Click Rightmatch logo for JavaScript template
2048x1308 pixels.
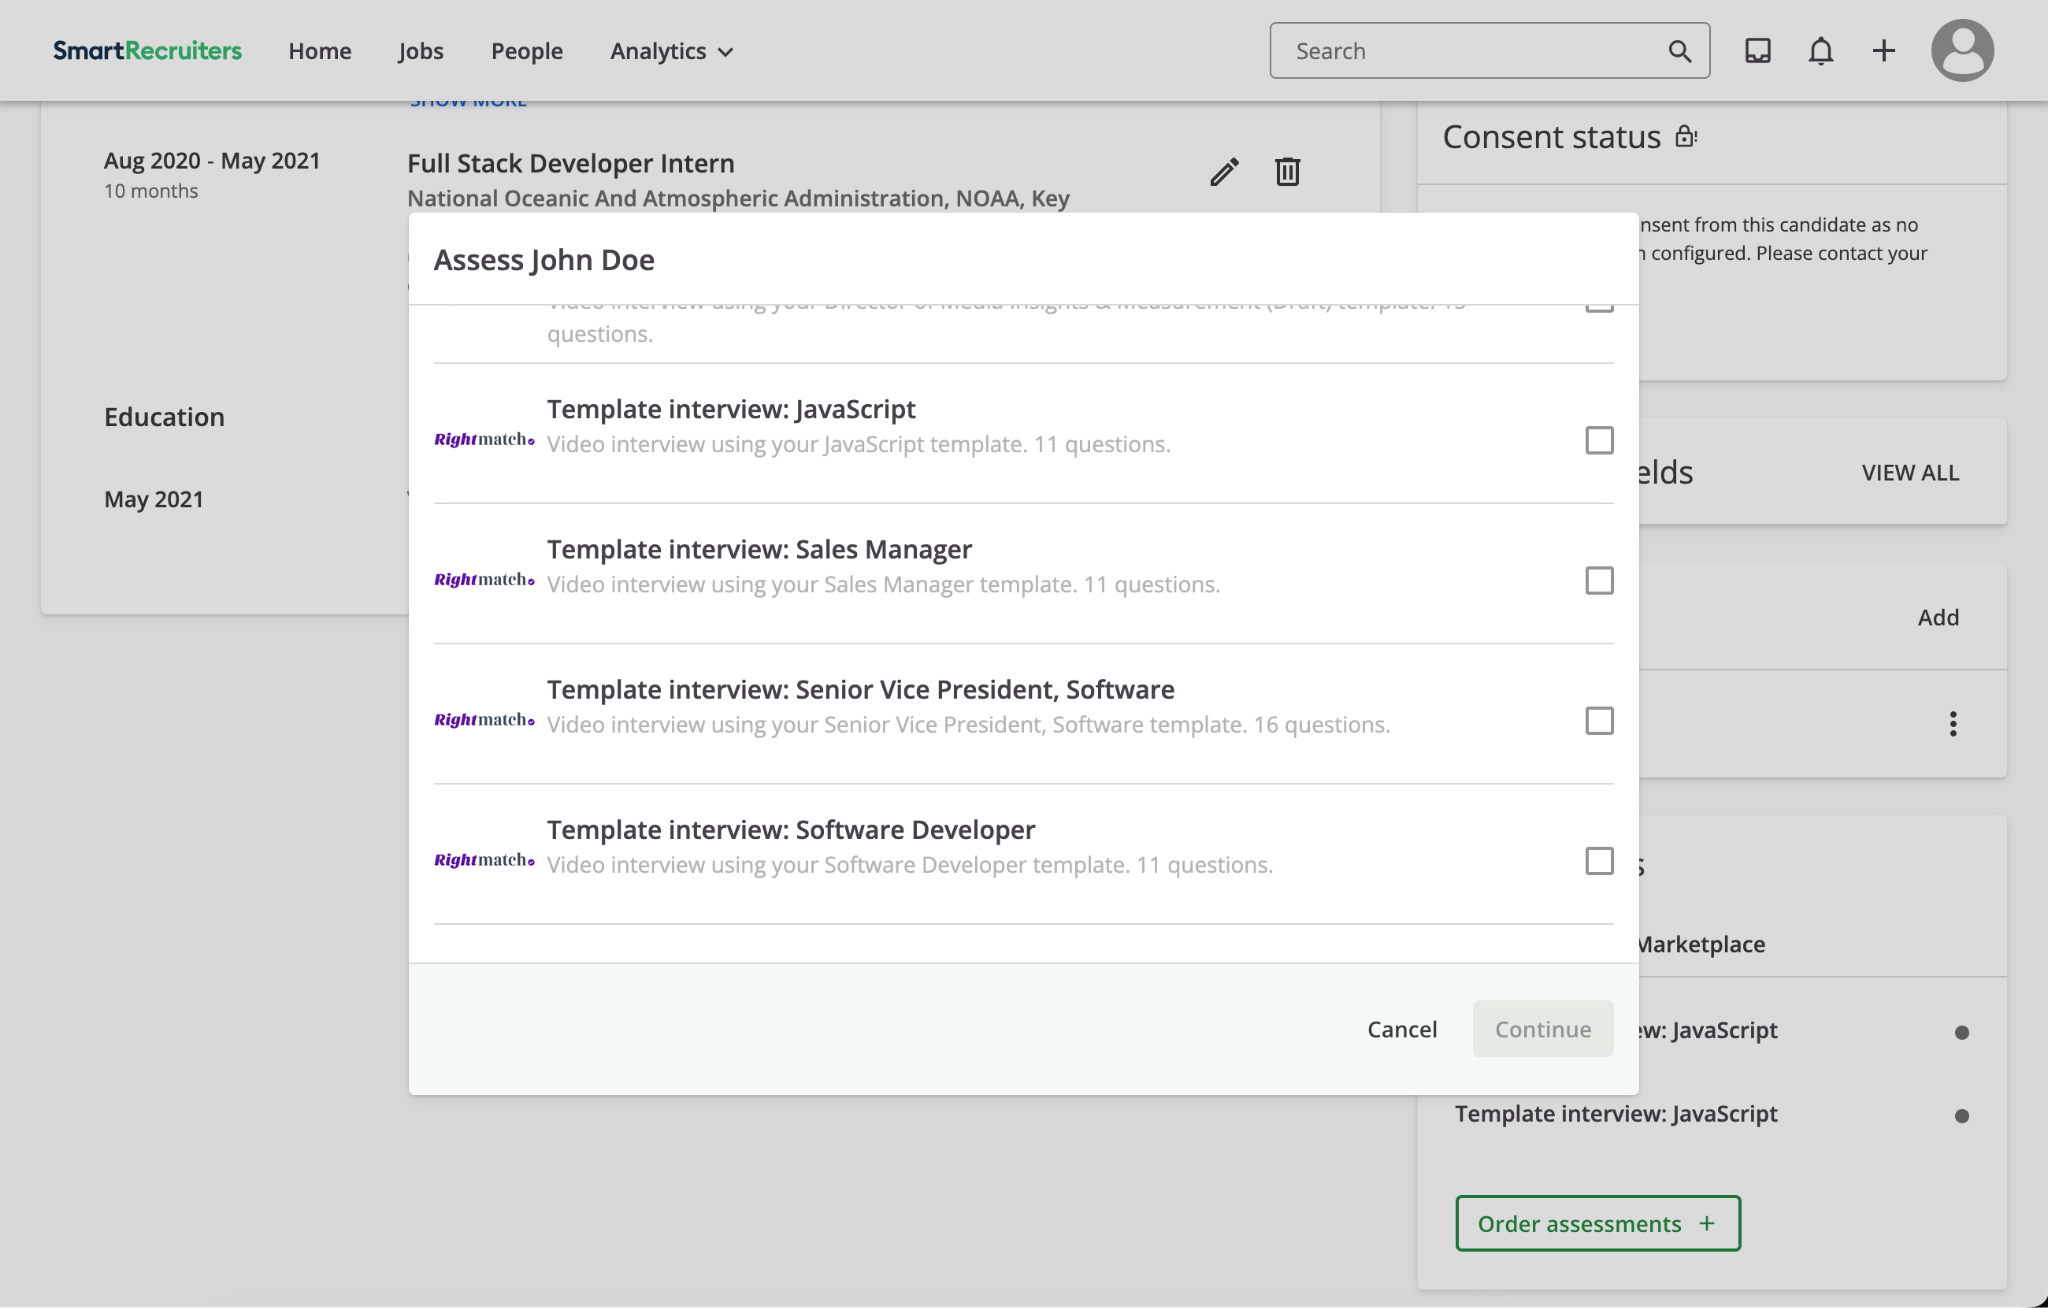tap(484, 440)
